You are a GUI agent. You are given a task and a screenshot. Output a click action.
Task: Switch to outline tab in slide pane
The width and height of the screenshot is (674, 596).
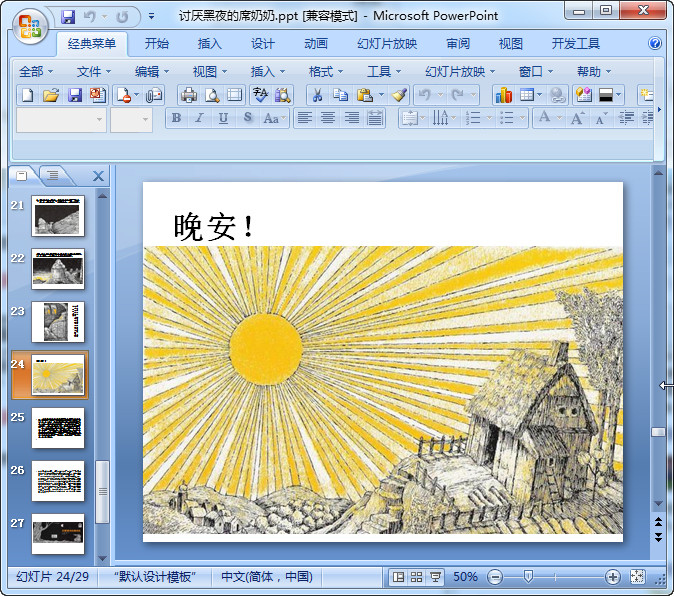[53, 175]
